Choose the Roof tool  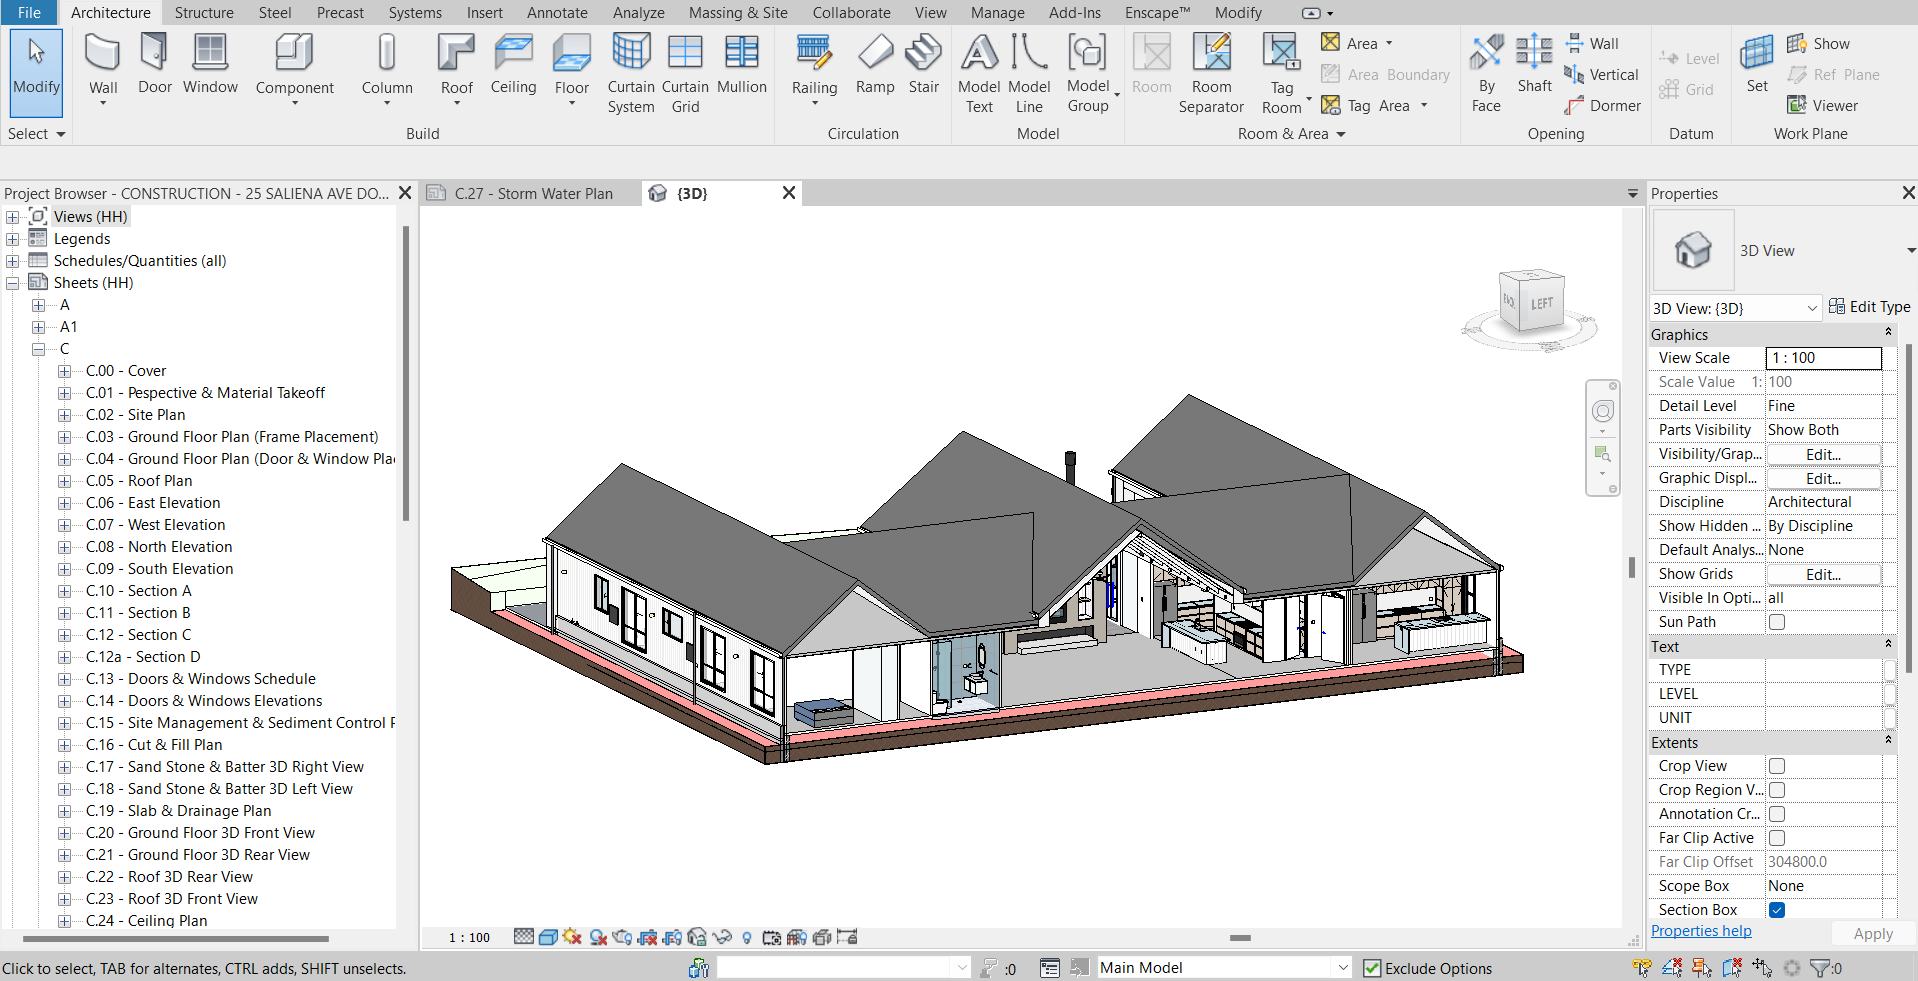click(x=456, y=66)
